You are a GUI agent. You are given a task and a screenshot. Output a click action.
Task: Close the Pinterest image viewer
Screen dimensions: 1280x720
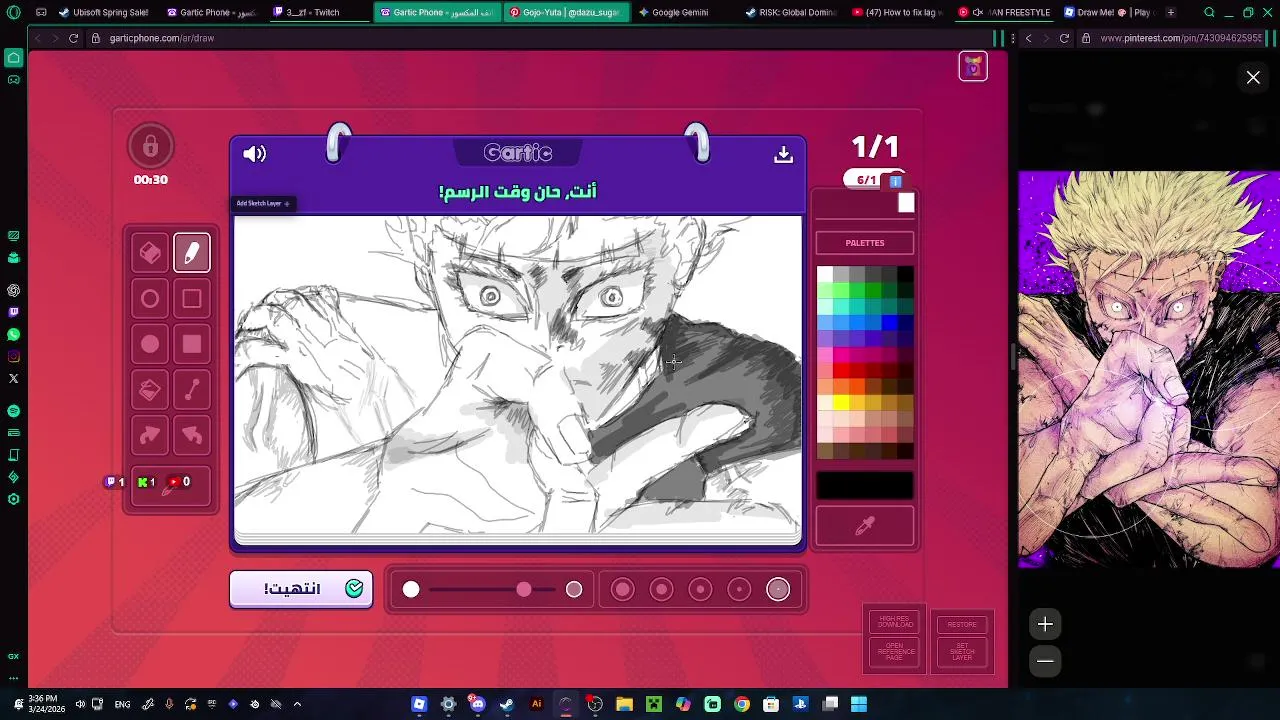point(1253,77)
